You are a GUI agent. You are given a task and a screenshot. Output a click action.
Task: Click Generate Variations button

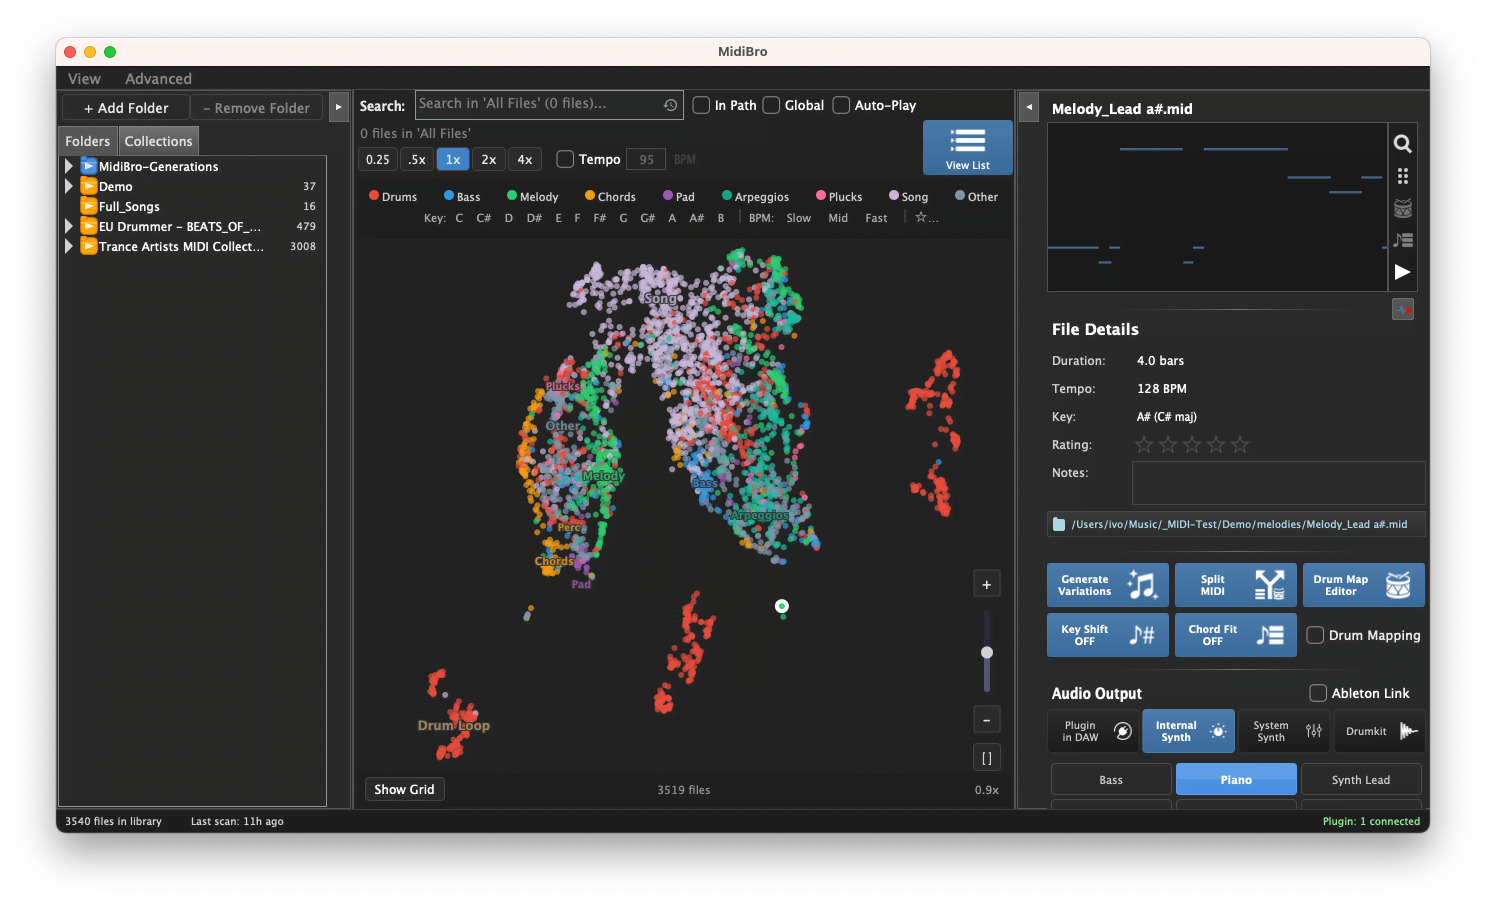tap(1108, 585)
